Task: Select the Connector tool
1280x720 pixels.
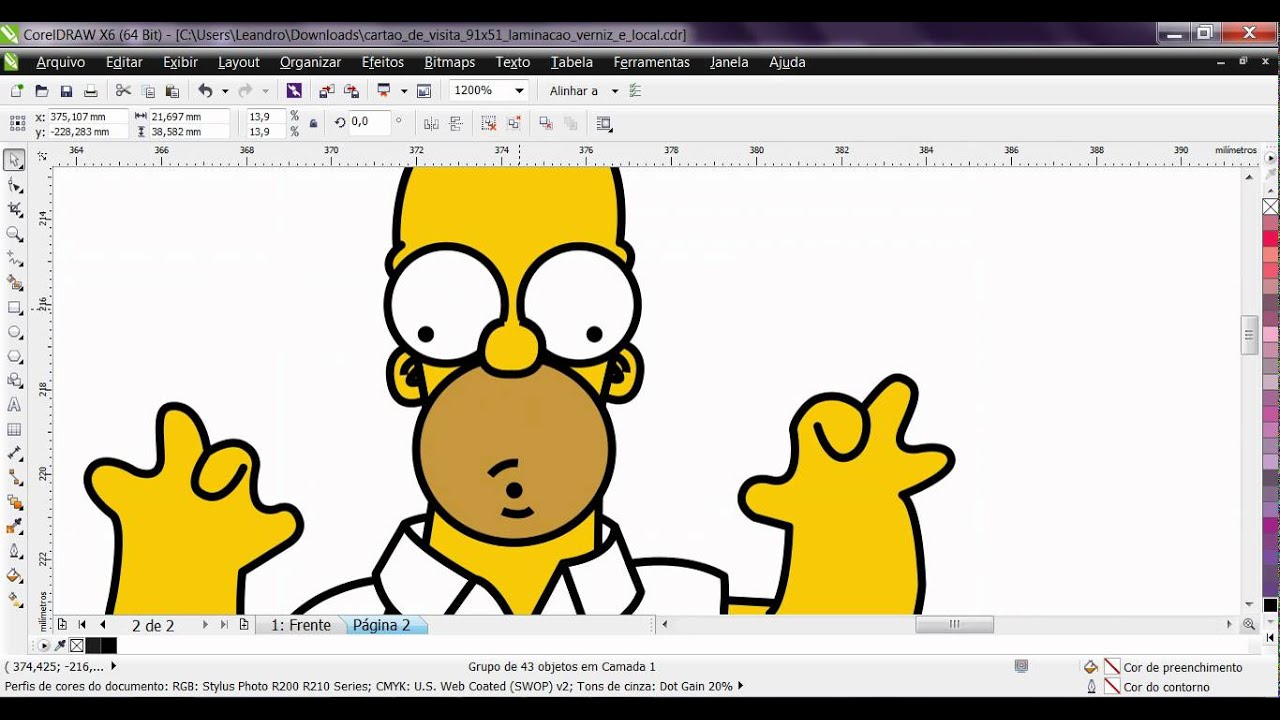Action: point(14,478)
